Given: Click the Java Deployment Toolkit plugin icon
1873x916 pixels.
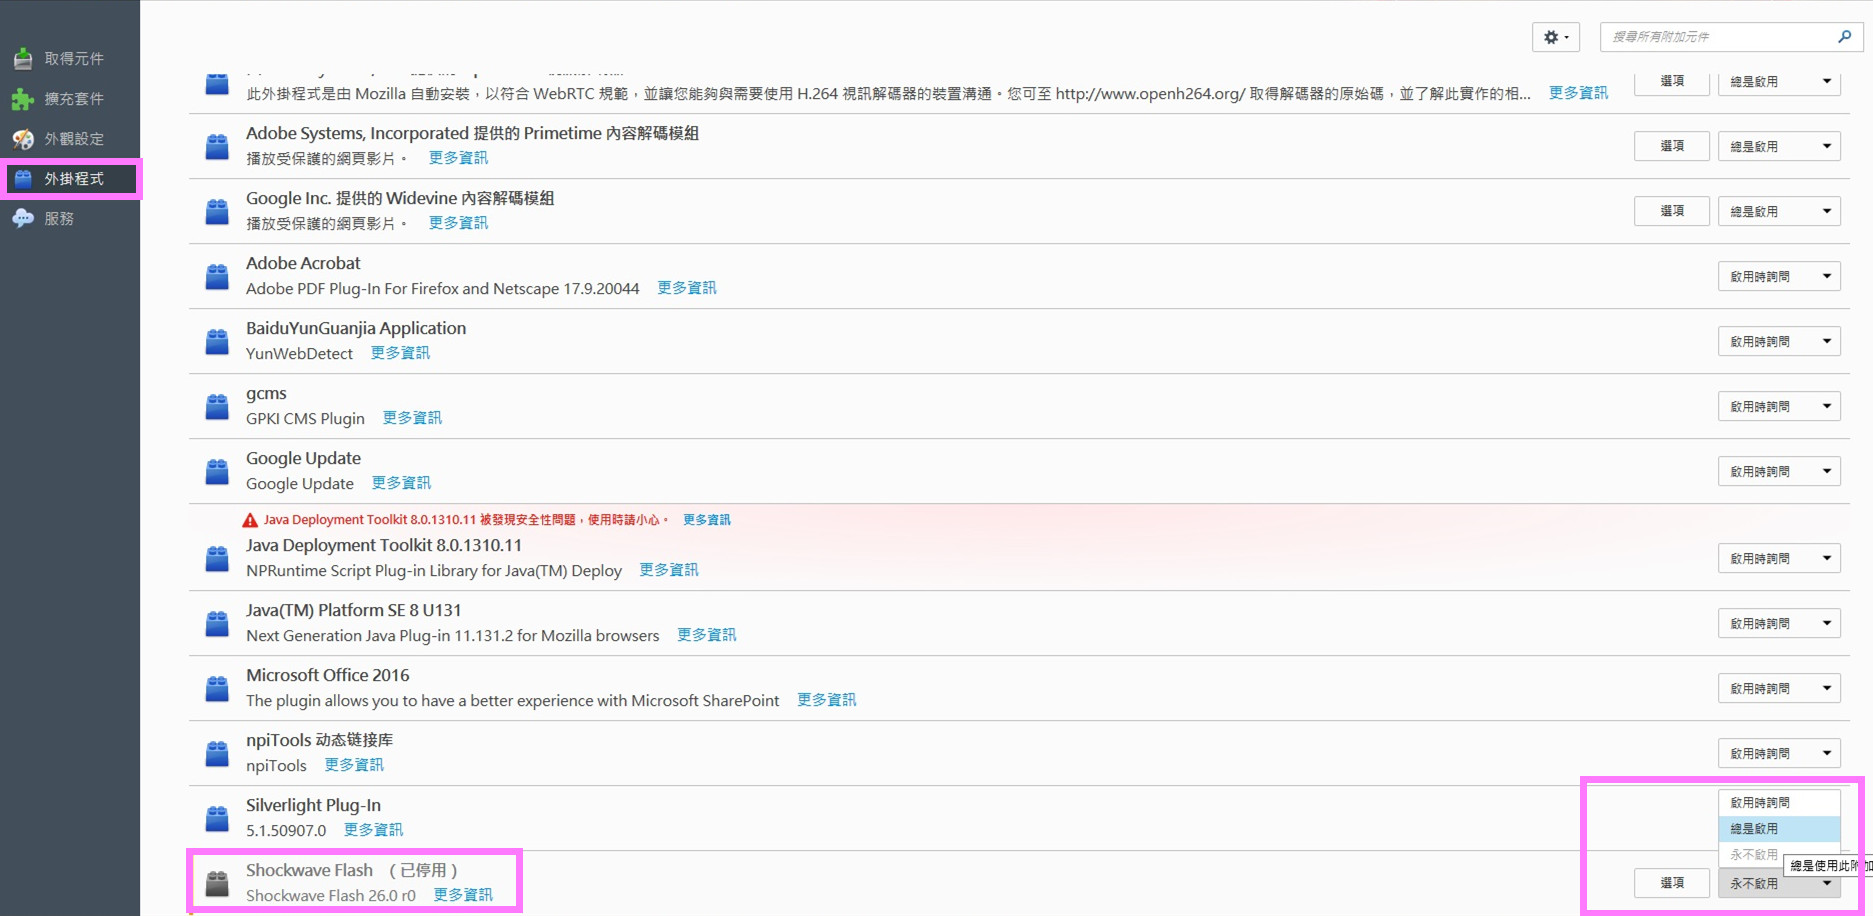Looking at the screenshot, I should 217,558.
